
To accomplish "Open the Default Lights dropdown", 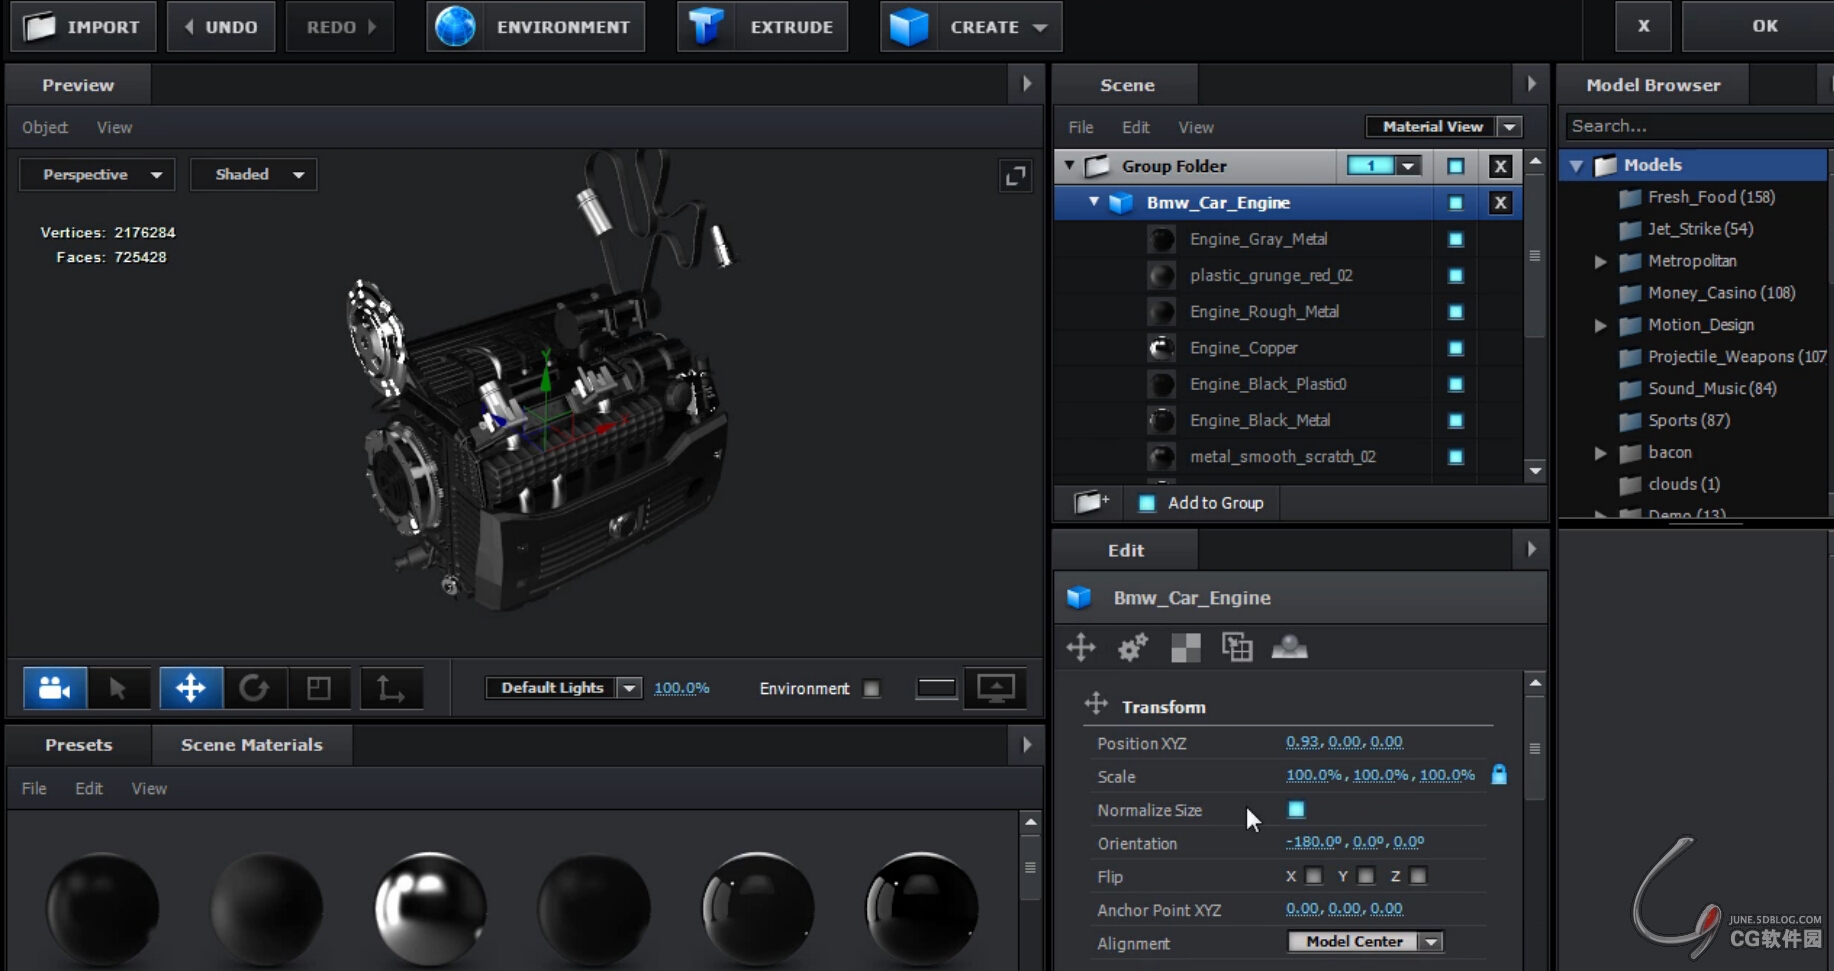I will (x=562, y=688).
